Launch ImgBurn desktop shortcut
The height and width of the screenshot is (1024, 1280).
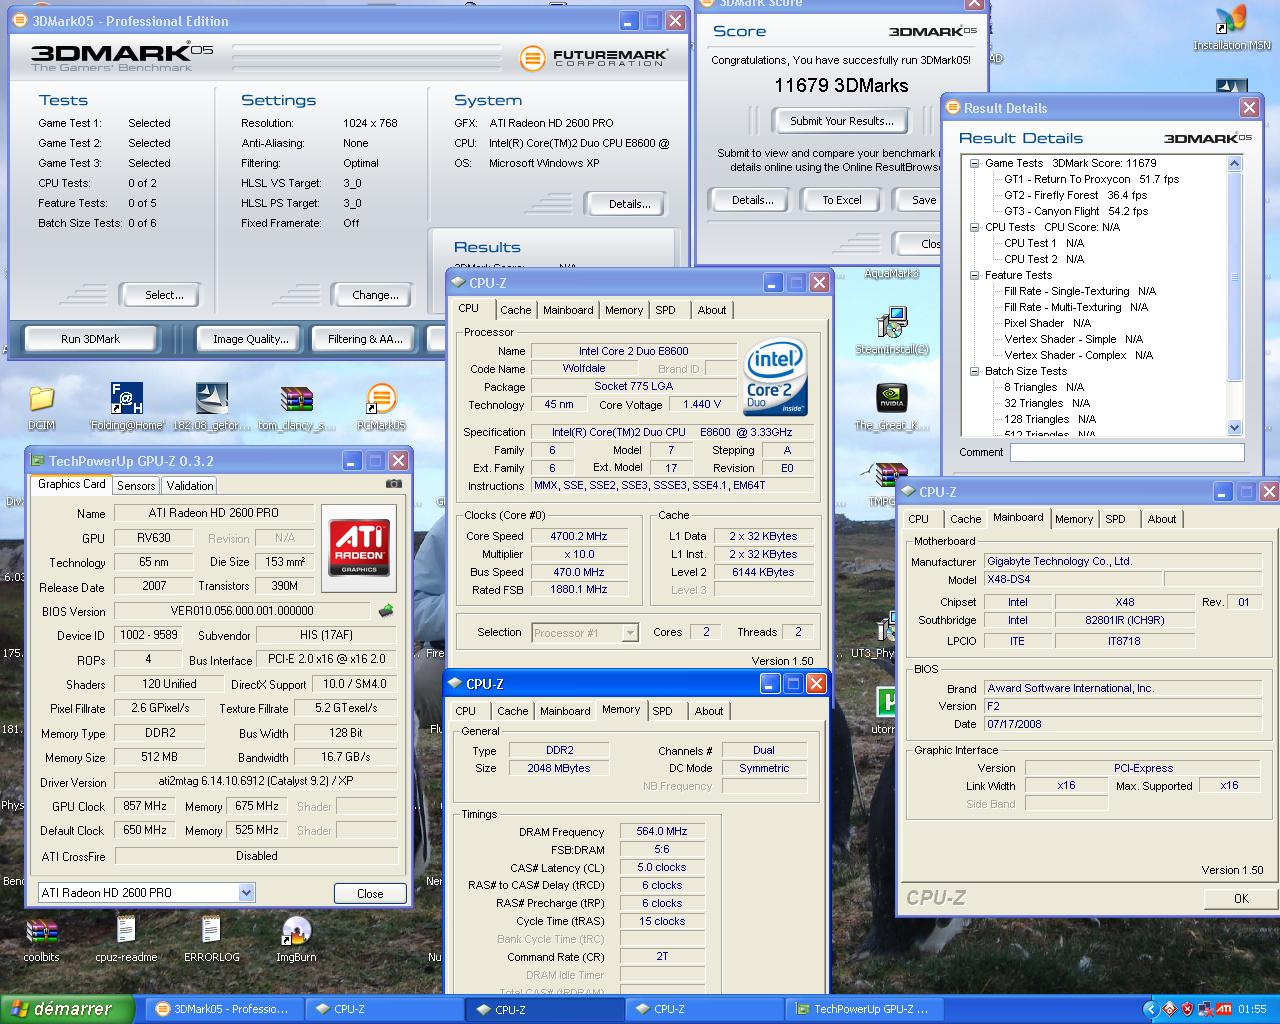pos(296,938)
